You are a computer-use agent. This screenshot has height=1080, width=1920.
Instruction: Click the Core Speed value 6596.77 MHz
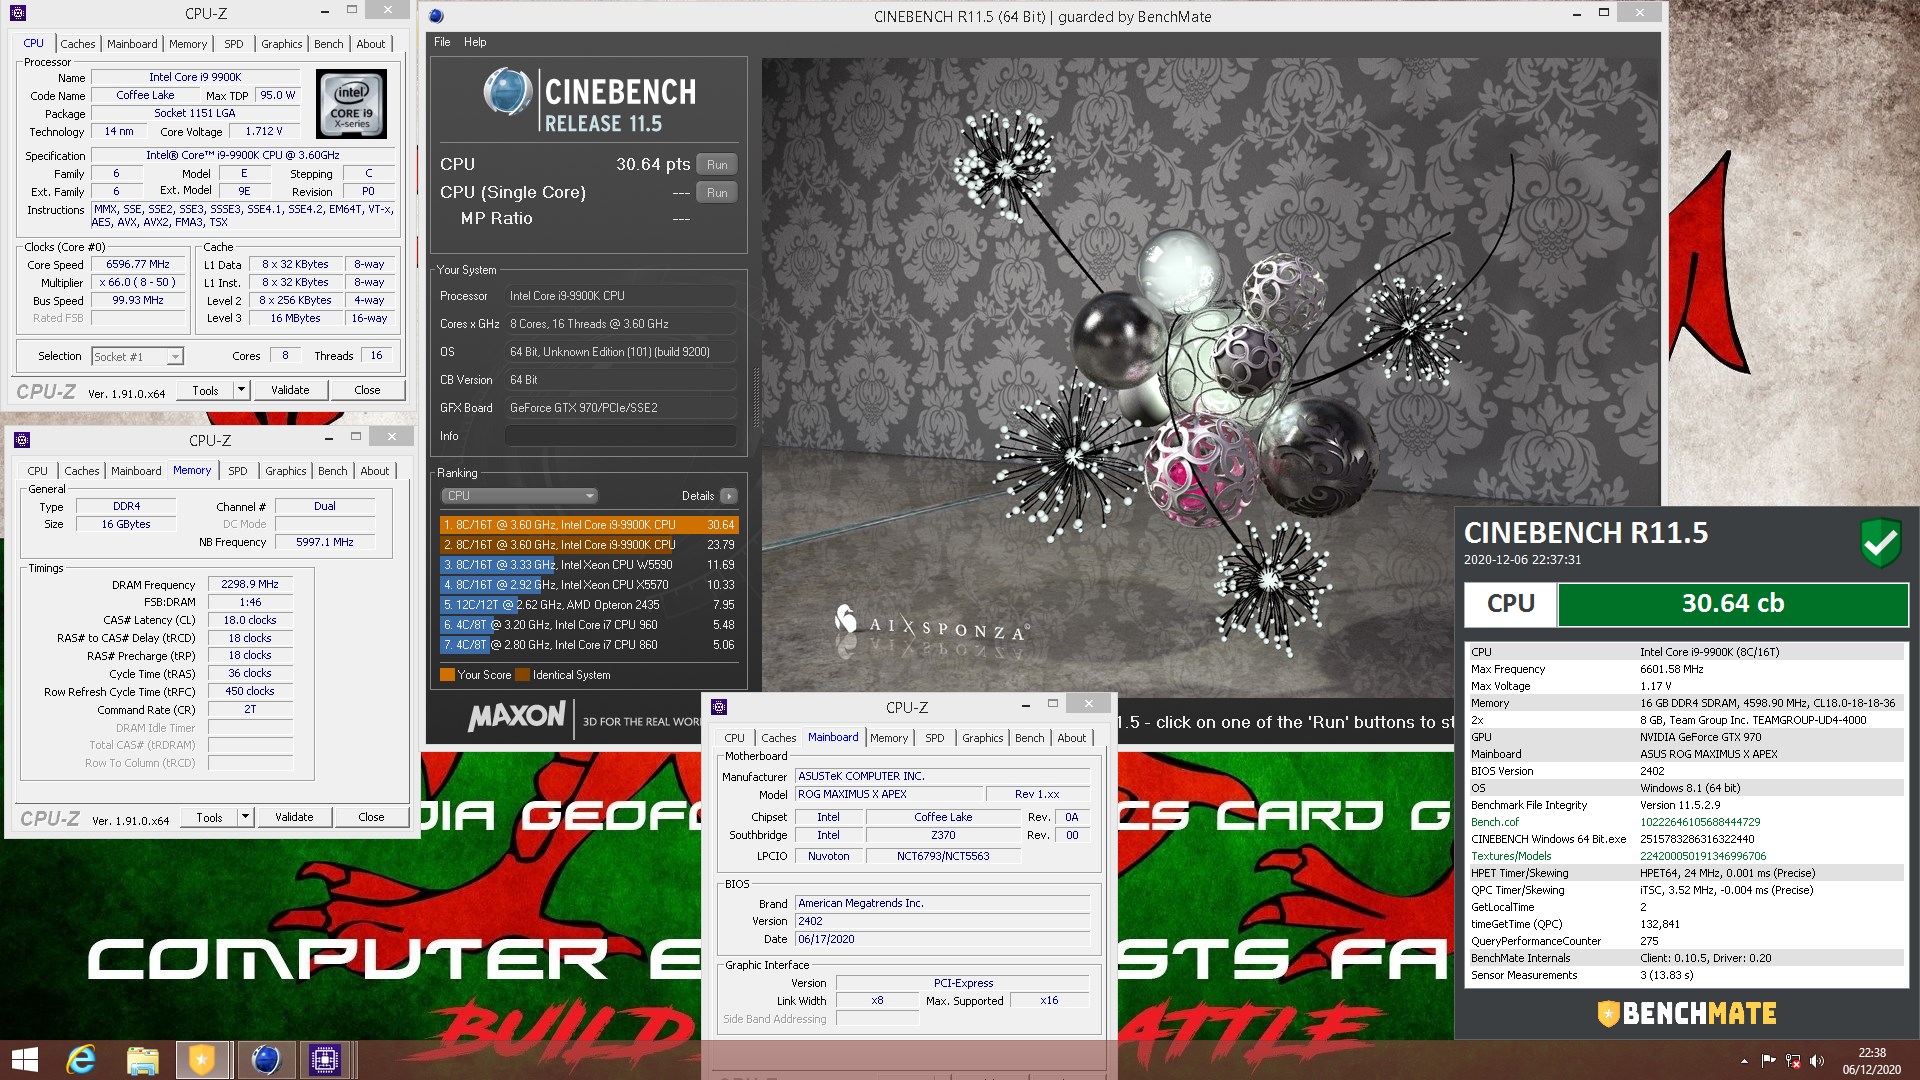coord(138,265)
